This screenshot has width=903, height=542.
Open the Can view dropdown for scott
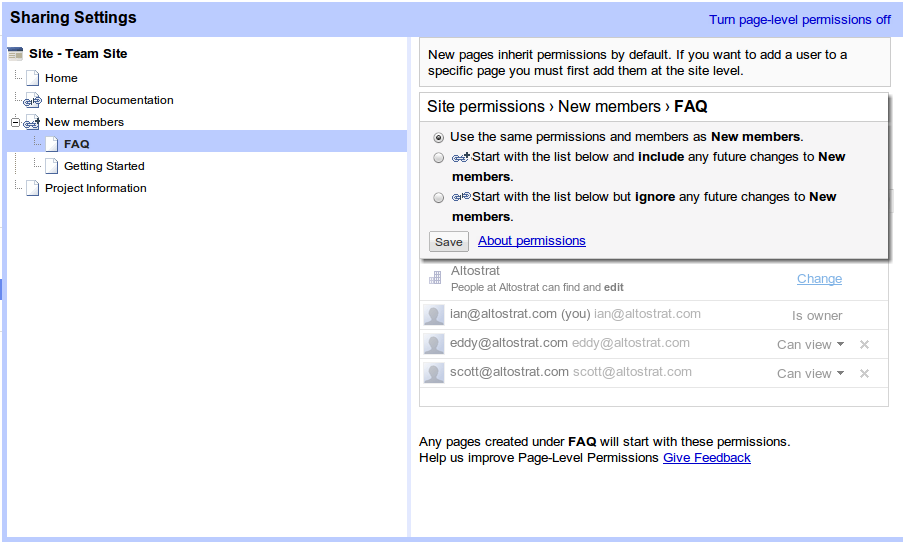click(x=810, y=373)
